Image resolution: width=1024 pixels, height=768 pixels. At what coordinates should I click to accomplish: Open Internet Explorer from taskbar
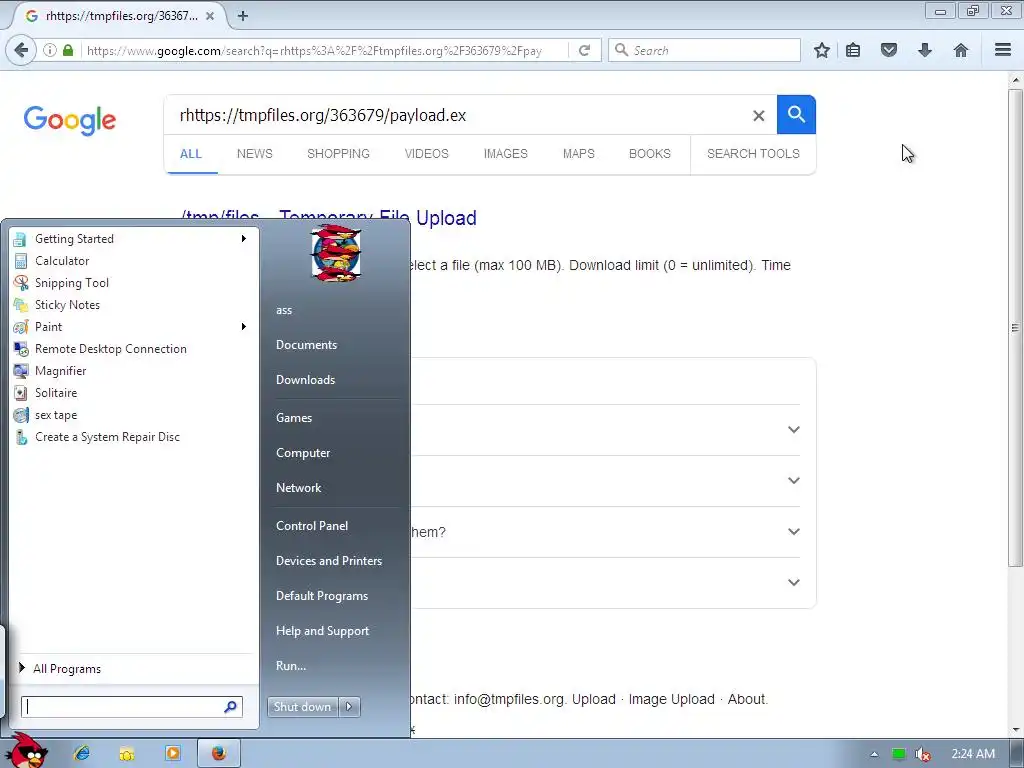82,754
